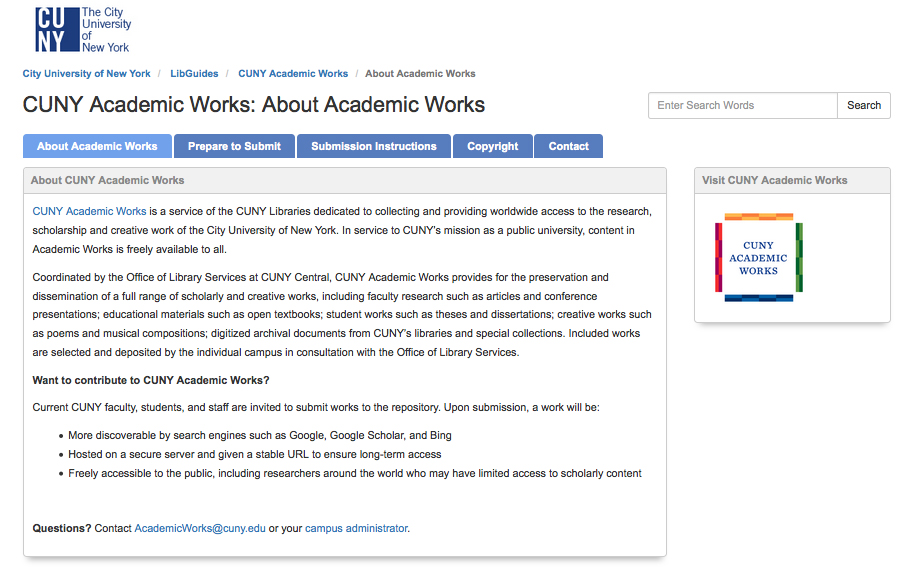Go to the LibGuides breadcrumb link
The height and width of the screenshot is (579, 915).
tap(194, 74)
